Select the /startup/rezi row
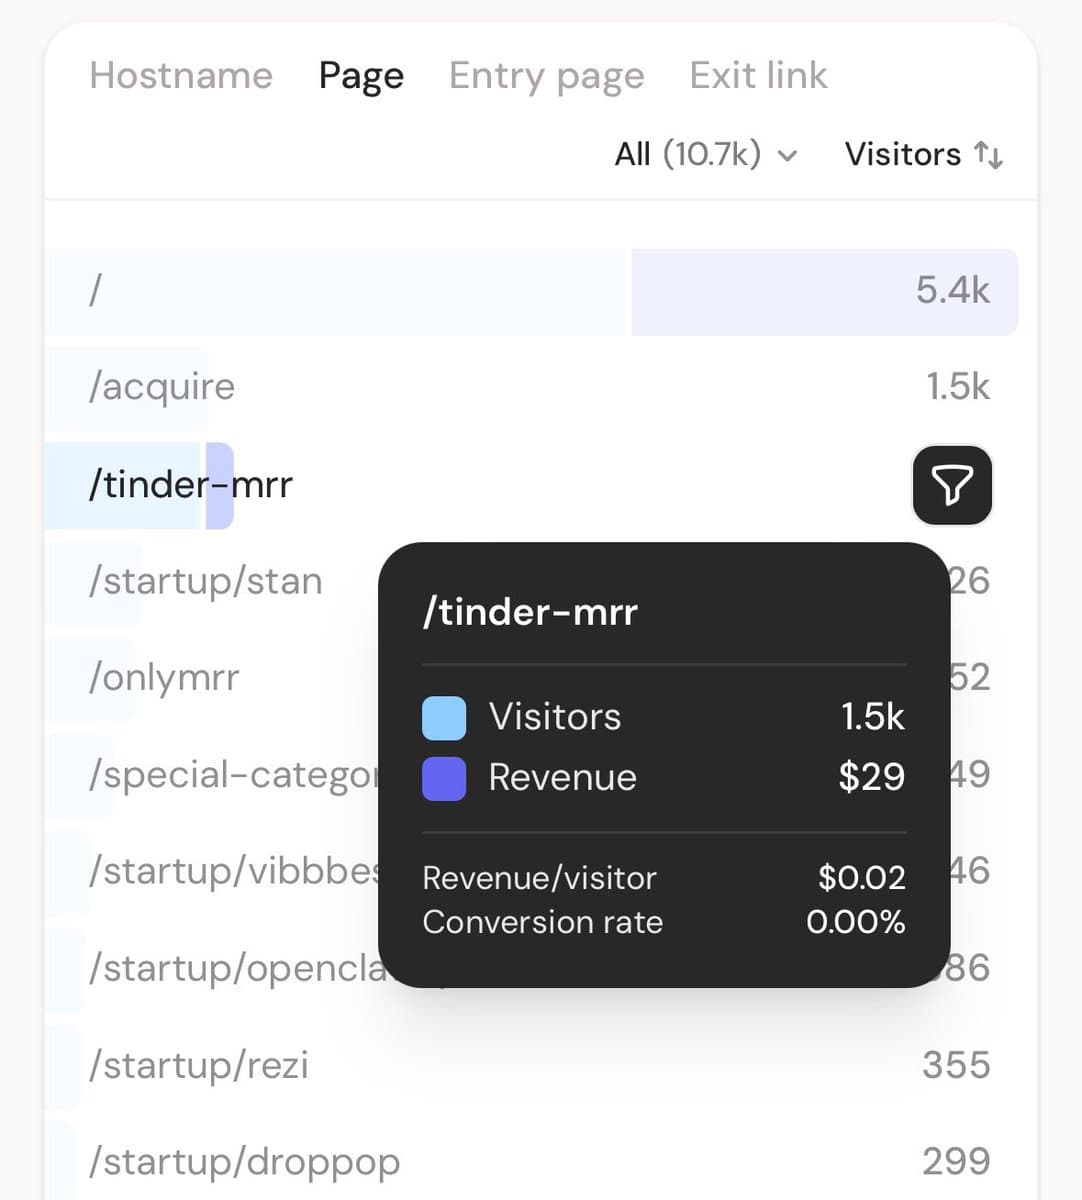The height and width of the screenshot is (1200, 1082). (532, 1065)
